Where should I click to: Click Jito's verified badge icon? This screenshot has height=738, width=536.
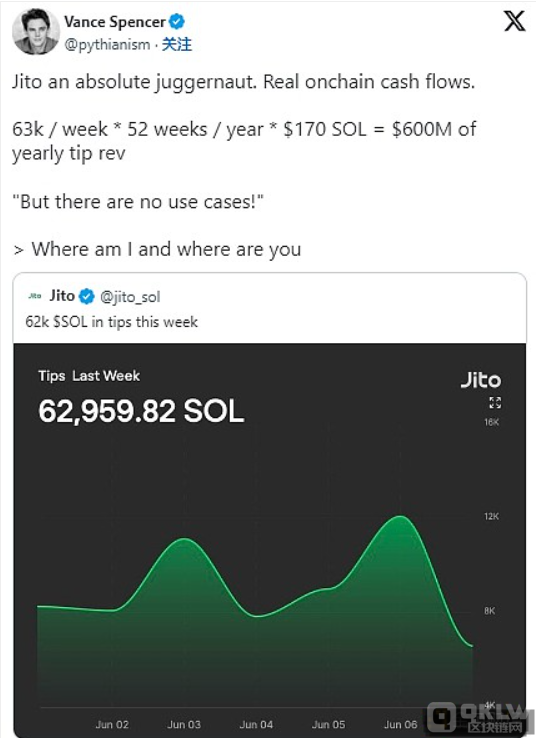(87, 297)
